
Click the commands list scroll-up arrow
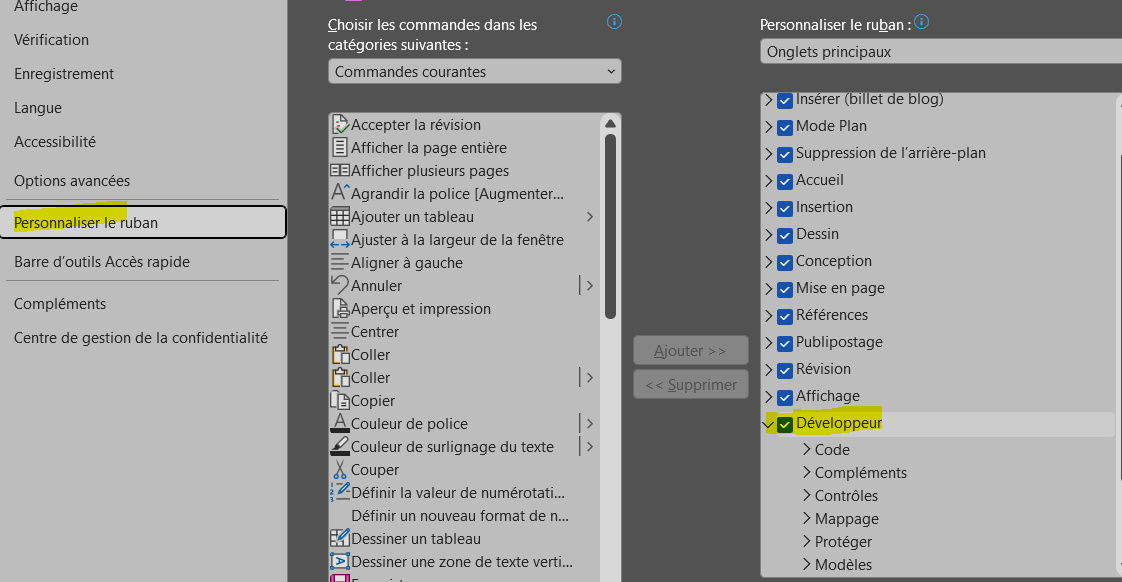[x=610, y=123]
